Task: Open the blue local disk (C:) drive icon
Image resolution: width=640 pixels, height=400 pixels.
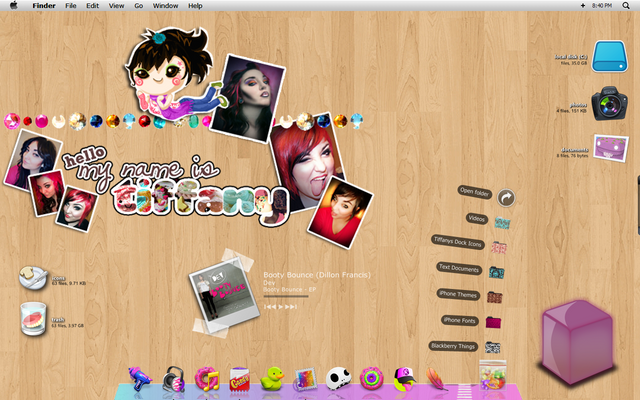Action: click(x=610, y=56)
